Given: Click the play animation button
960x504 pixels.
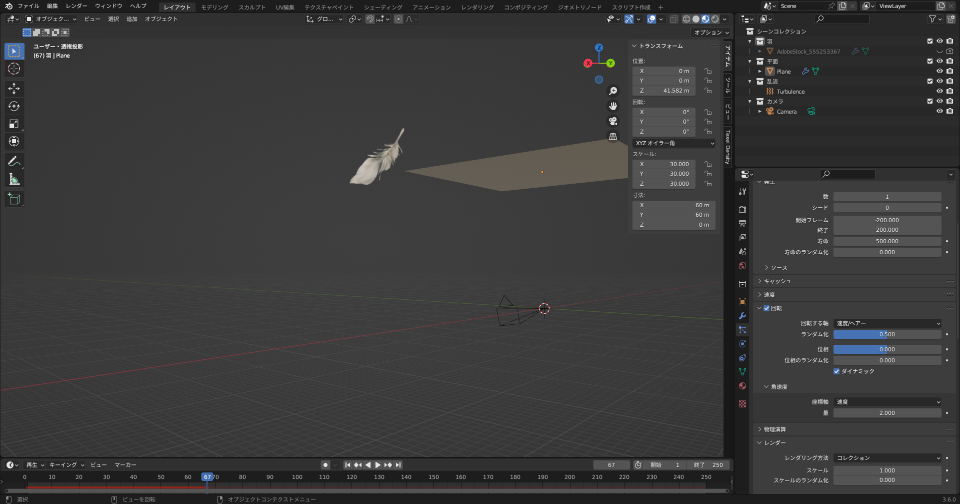Looking at the screenshot, I should click(x=378, y=465).
